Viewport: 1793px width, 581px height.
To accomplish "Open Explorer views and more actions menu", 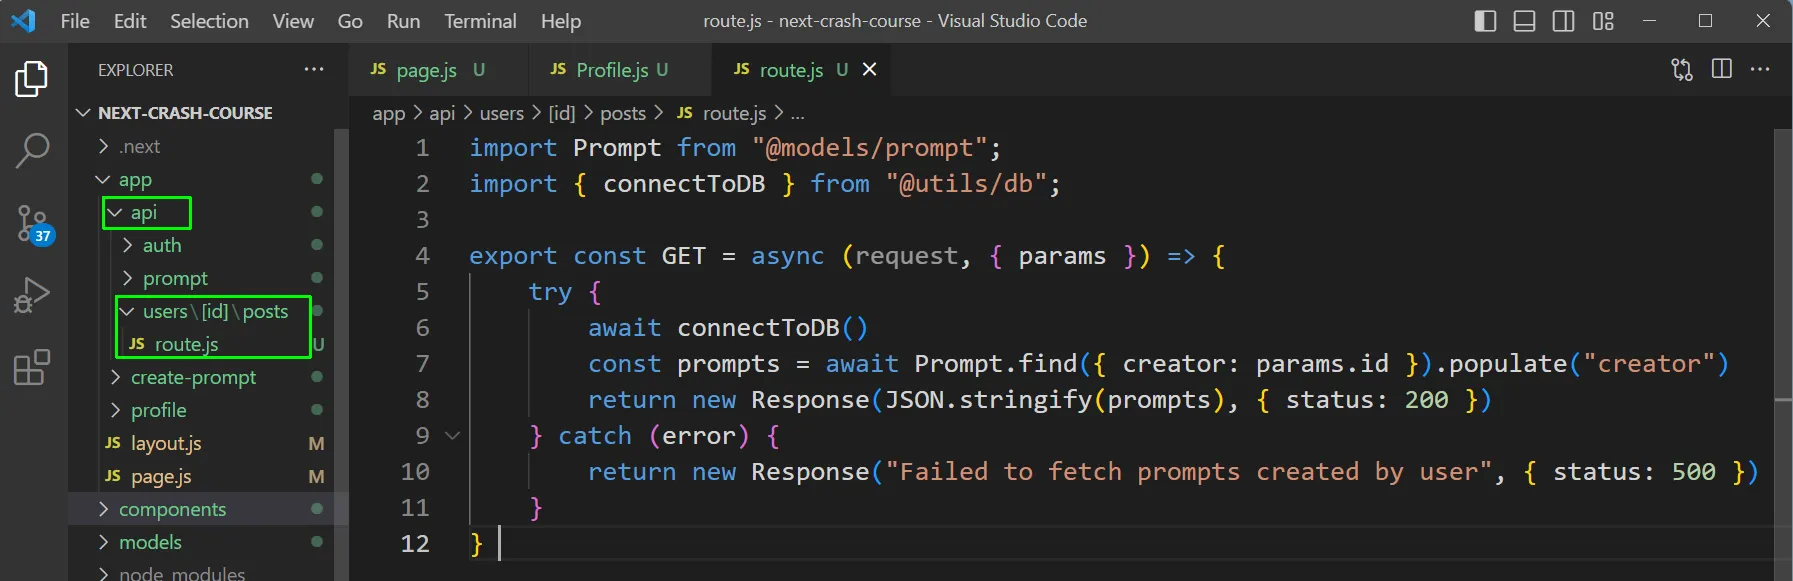I will click(314, 69).
